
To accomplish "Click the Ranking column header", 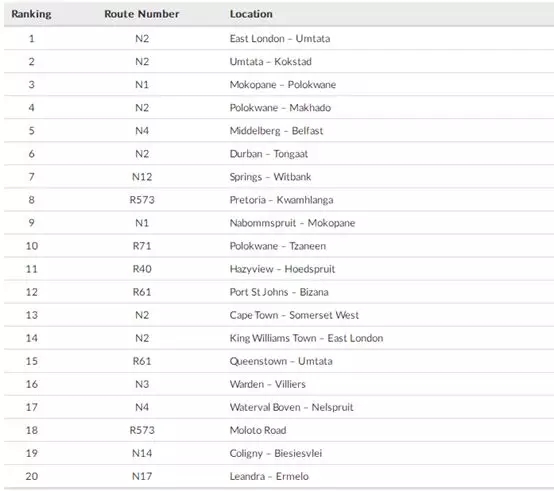I will pos(31,14).
